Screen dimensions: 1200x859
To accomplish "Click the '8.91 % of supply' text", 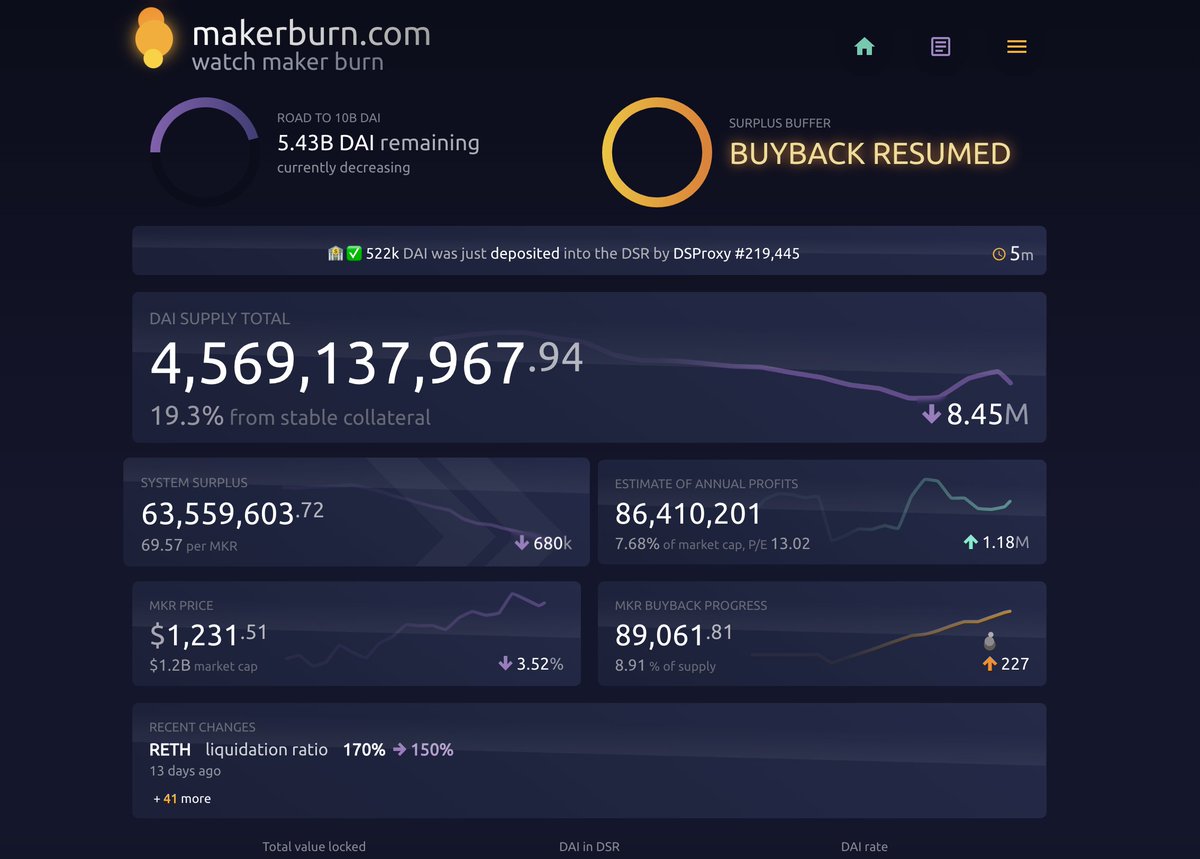I will tap(665, 666).
